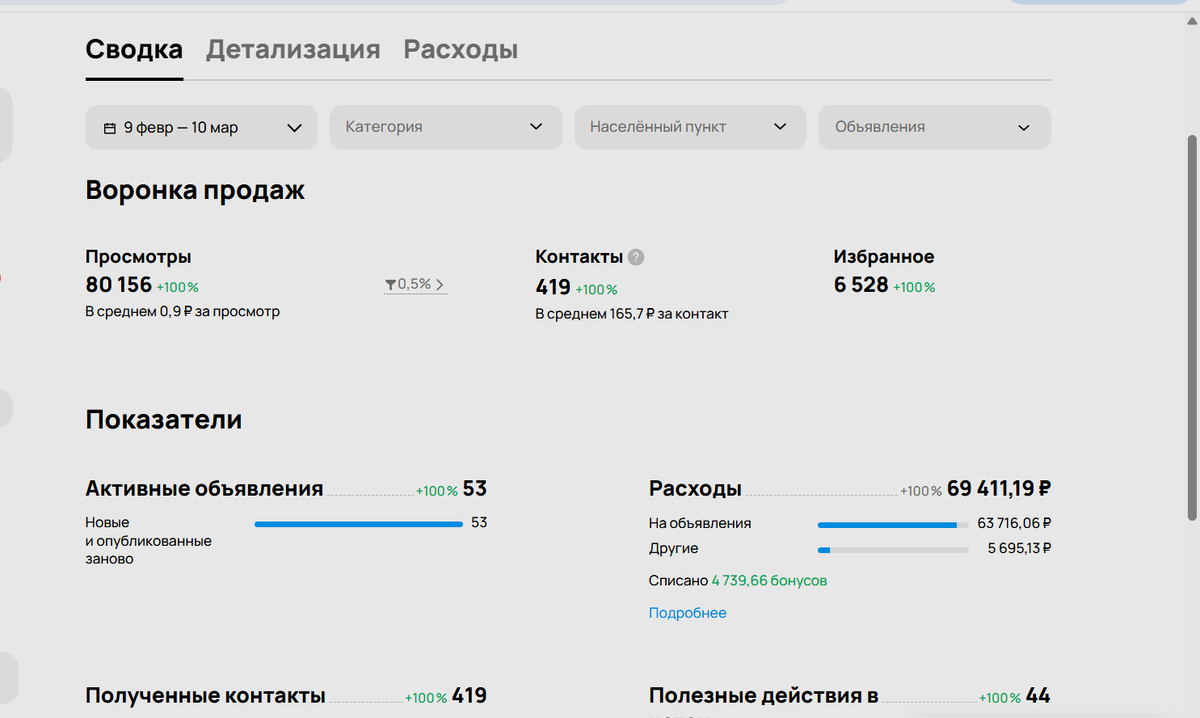
Task: Click the Просмотры value 80 156
Action: click(x=120, y=285)
